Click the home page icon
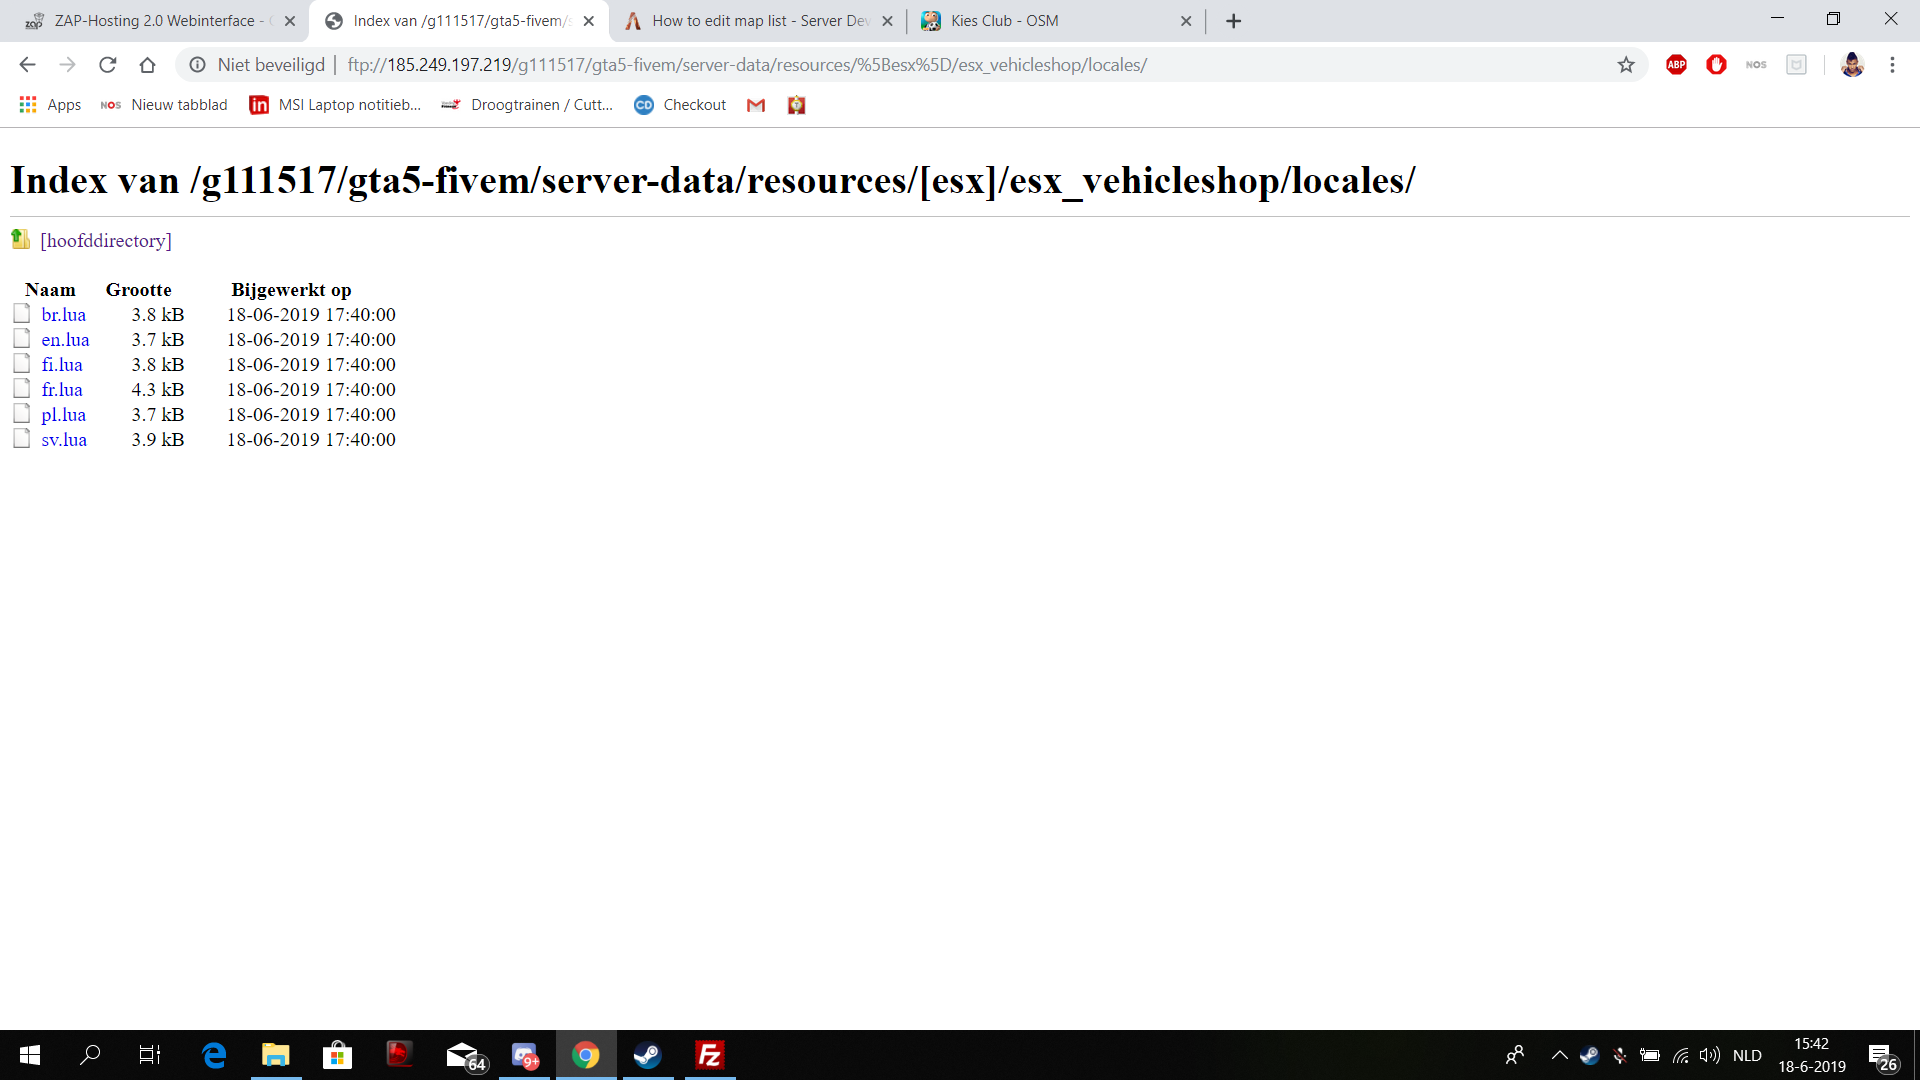 (x=147, y=65)
